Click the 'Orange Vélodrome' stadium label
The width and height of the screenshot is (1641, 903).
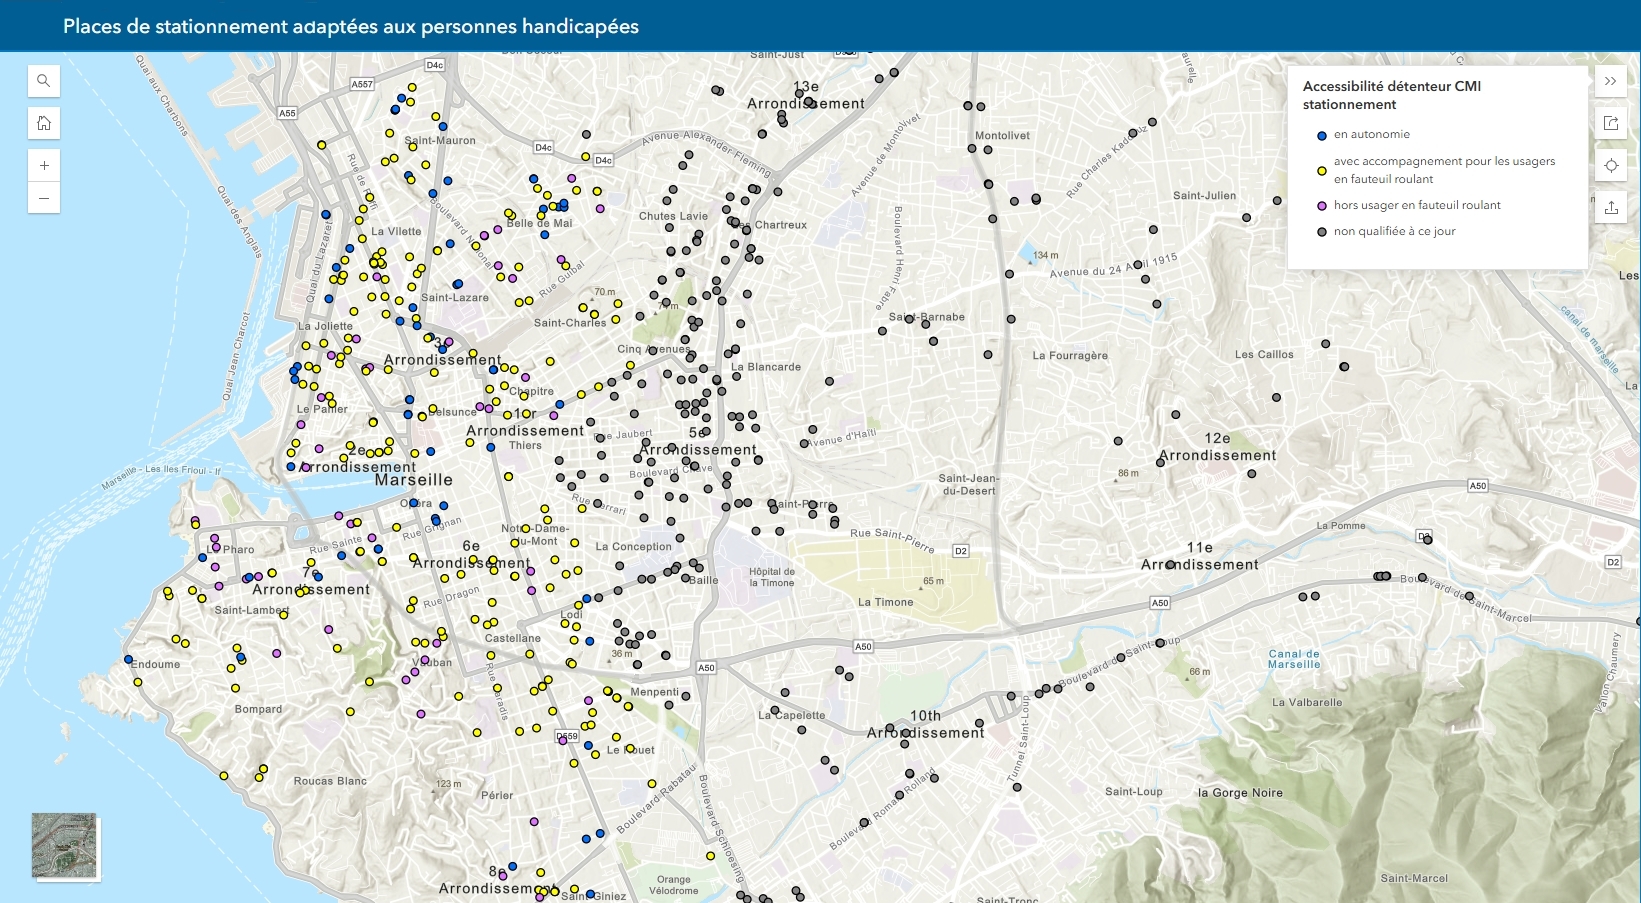click(x=674, y=885)
